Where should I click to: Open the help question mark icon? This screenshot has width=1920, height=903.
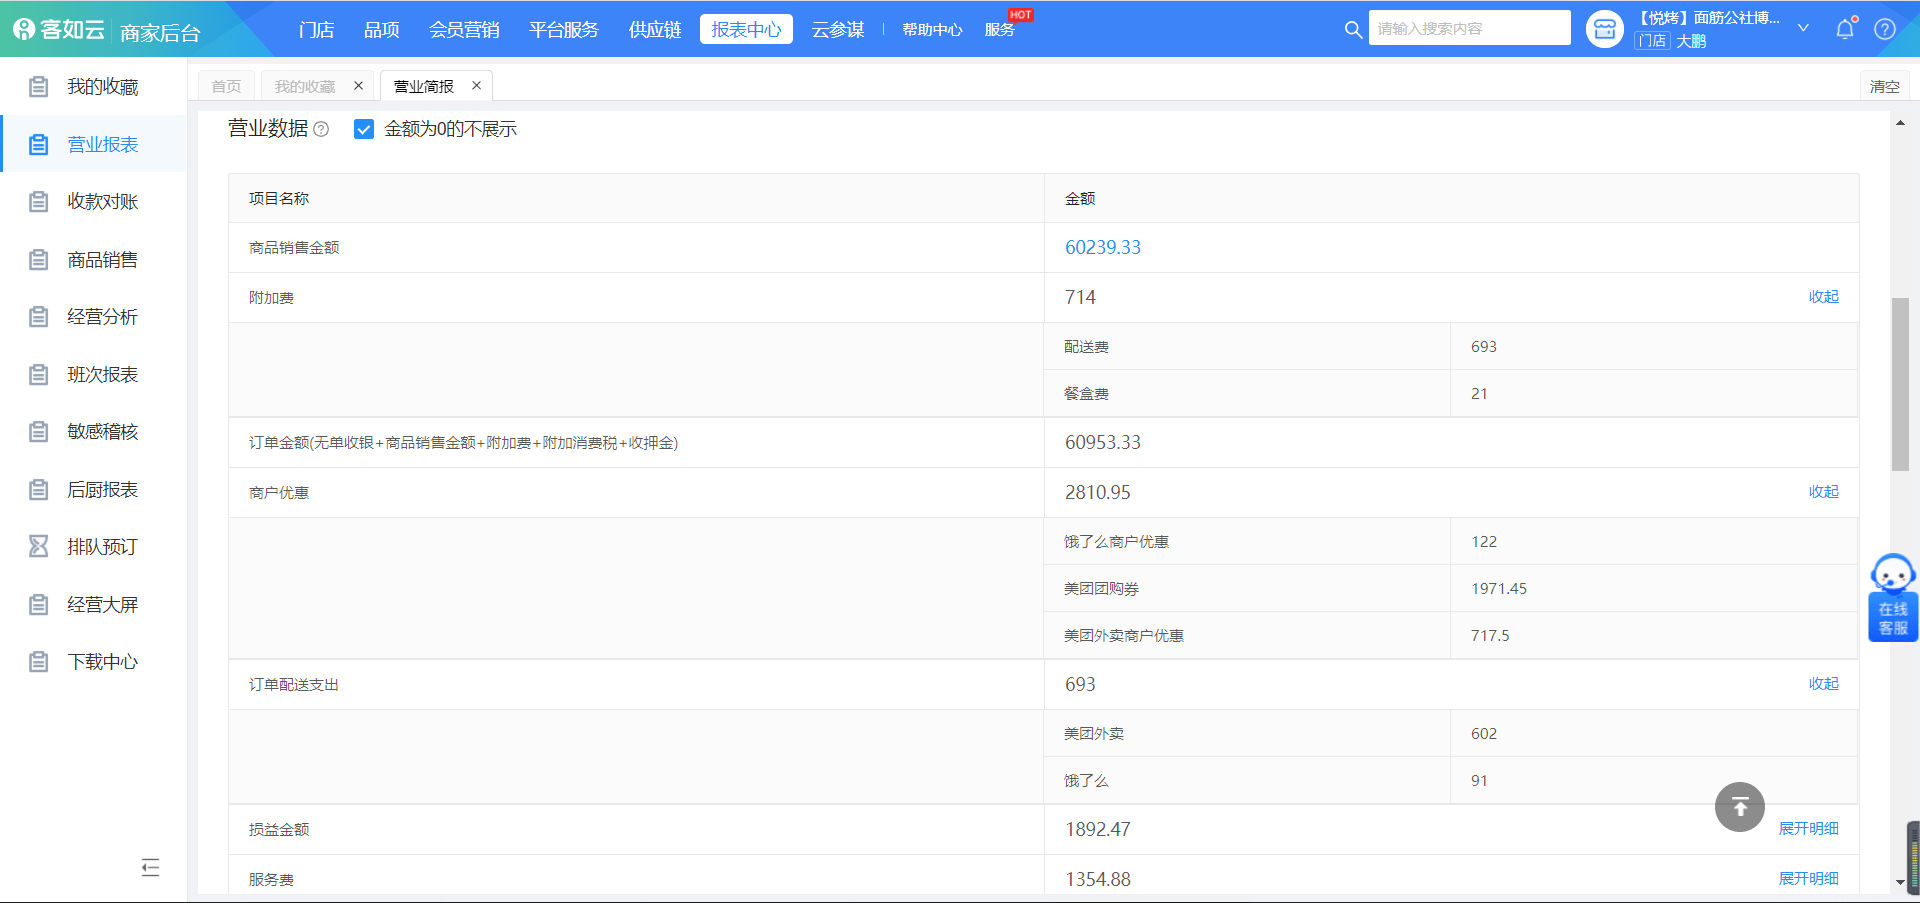click(1885, 29)
